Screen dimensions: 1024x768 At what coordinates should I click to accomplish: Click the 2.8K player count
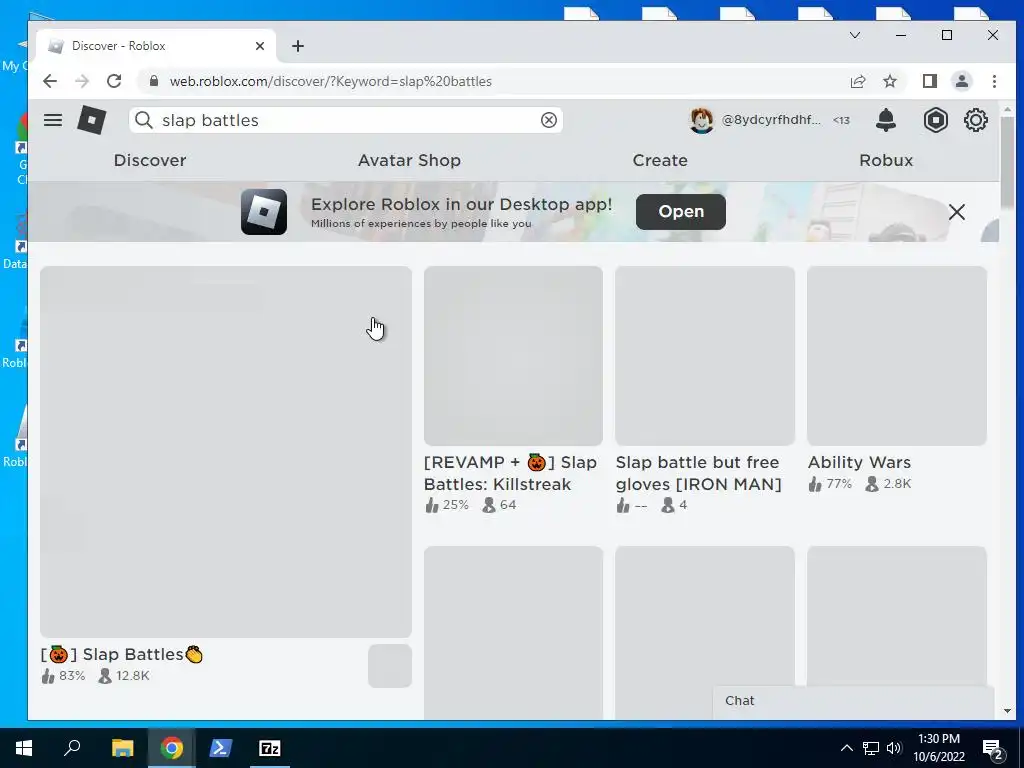tap(888, 484)
